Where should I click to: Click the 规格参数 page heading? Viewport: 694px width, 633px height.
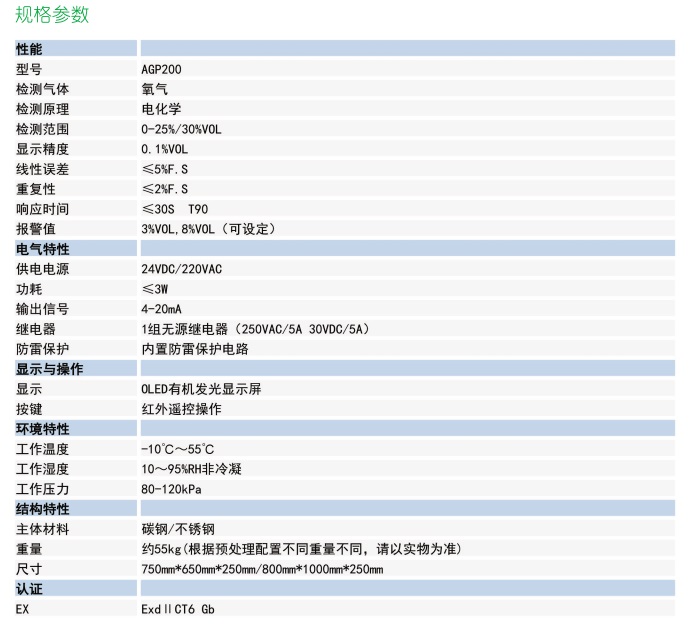click(52, 14)
